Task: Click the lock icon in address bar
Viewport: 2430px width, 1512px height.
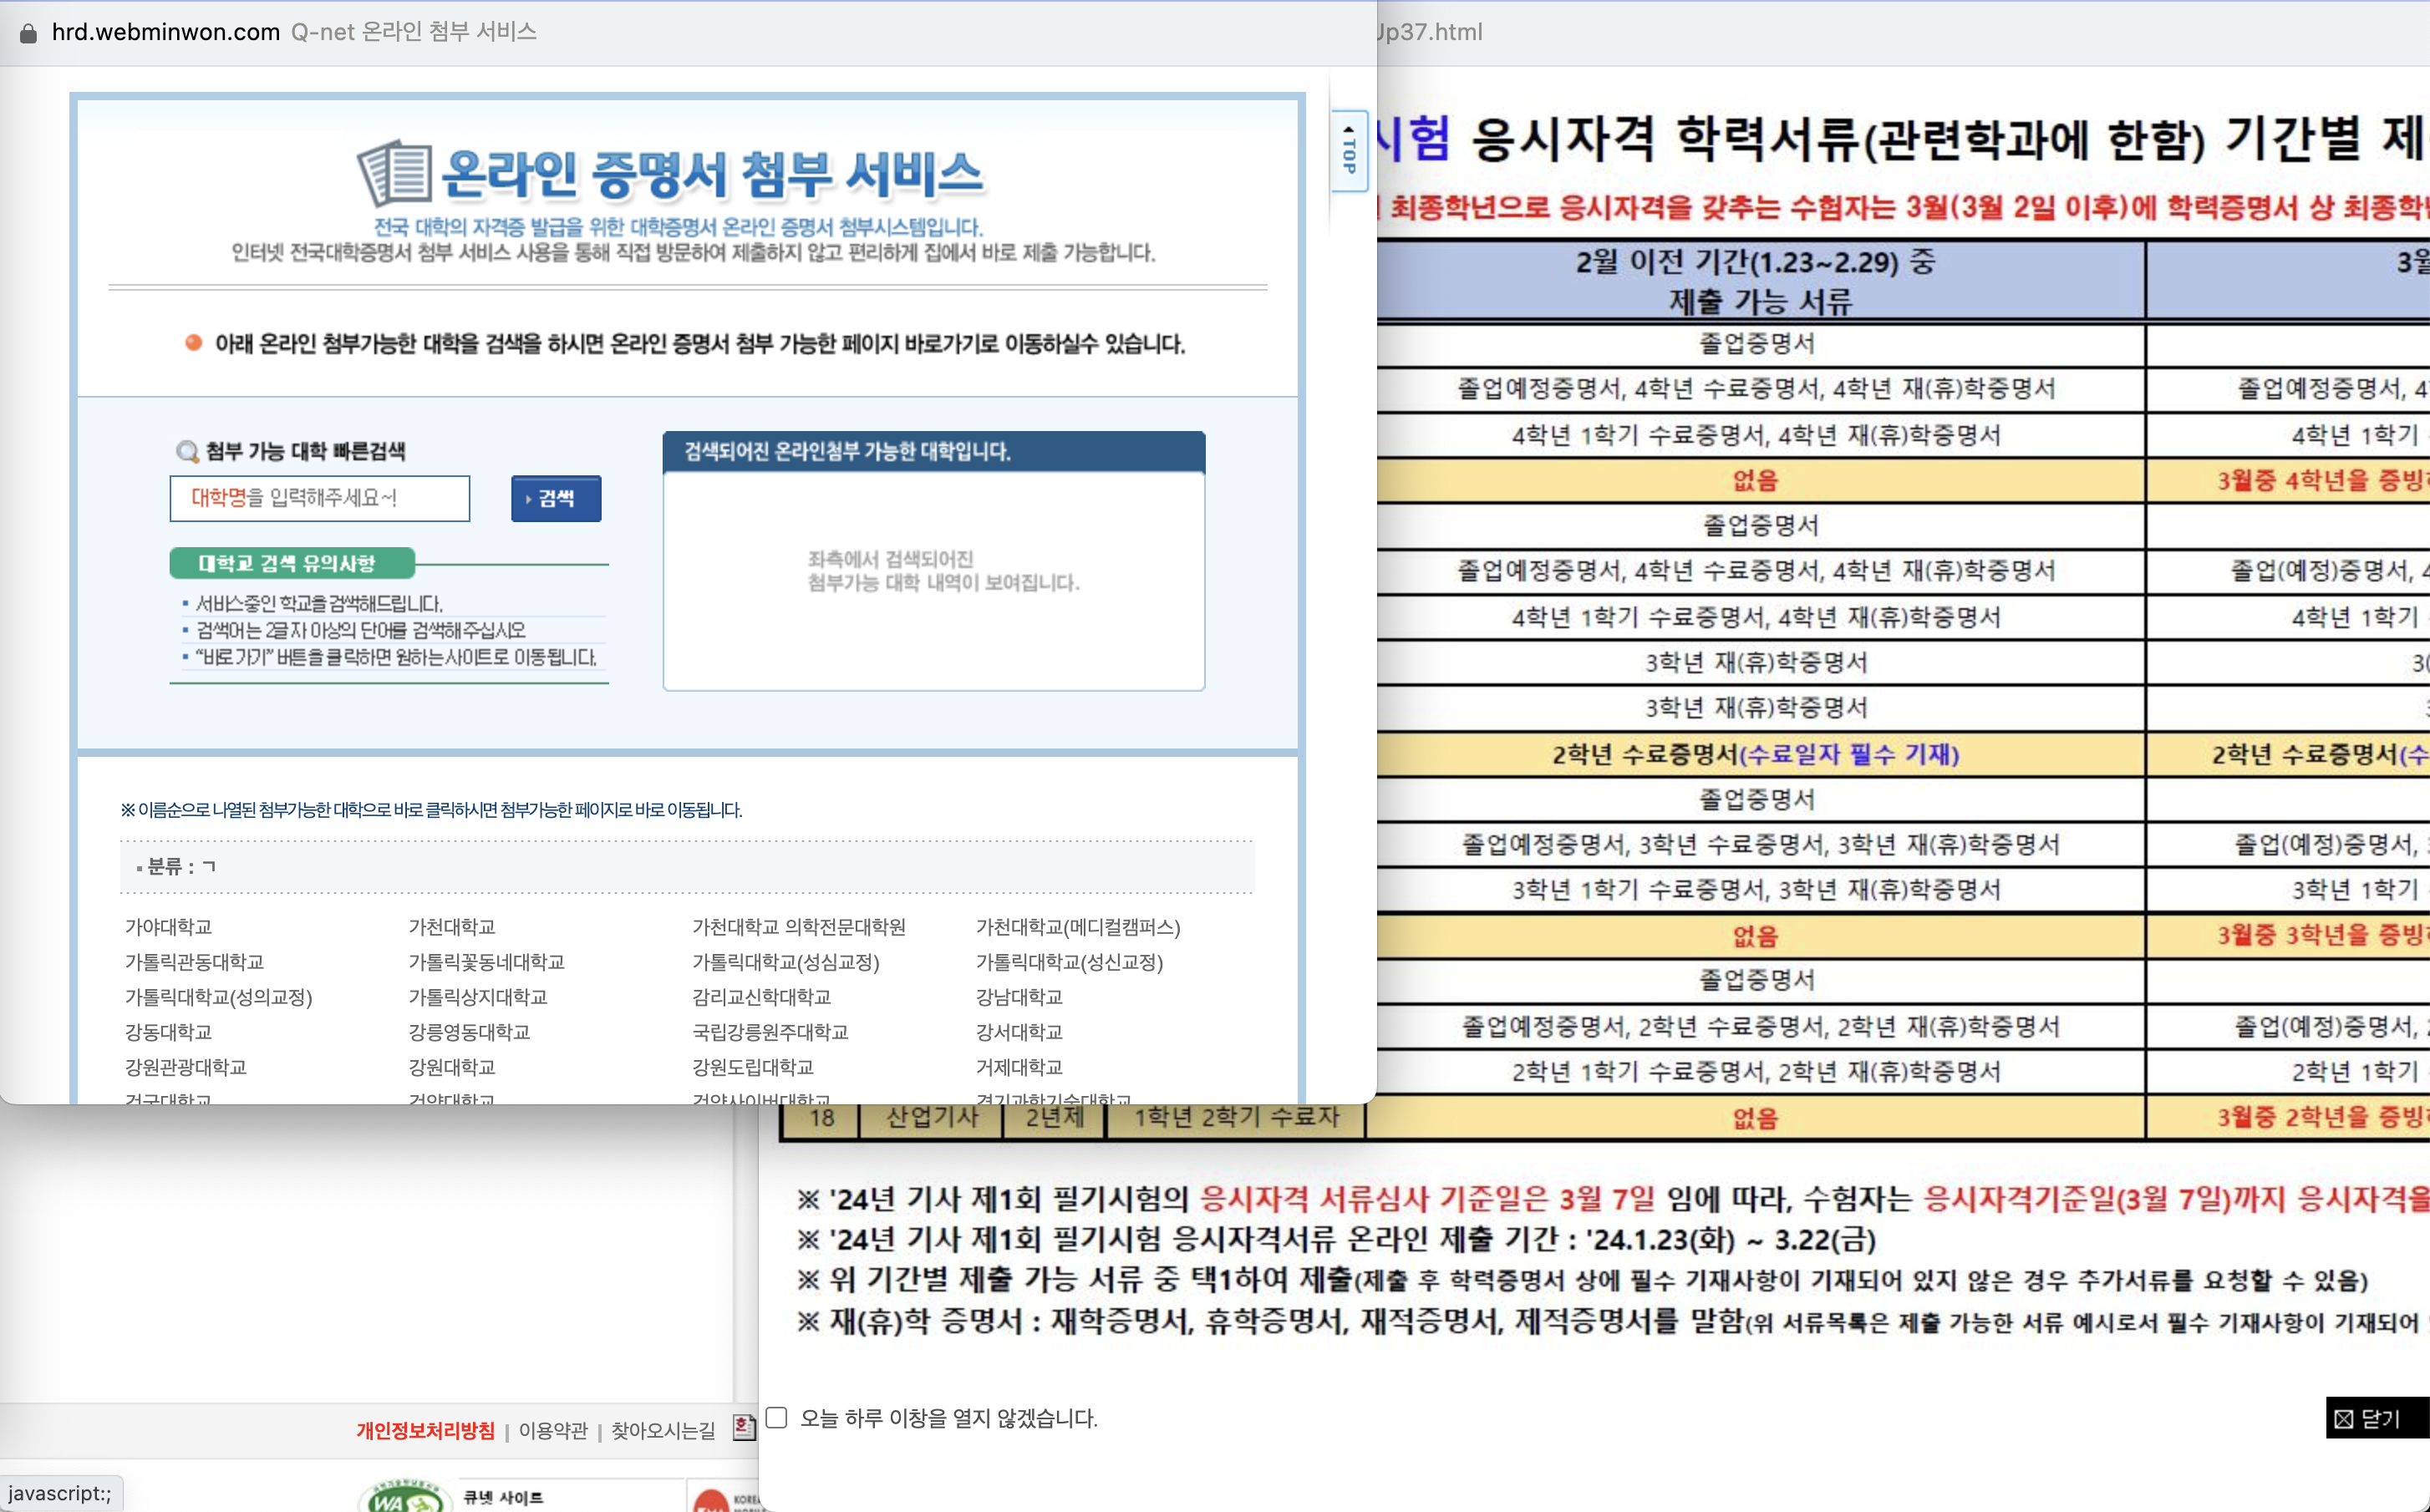Action: (28, 32)
